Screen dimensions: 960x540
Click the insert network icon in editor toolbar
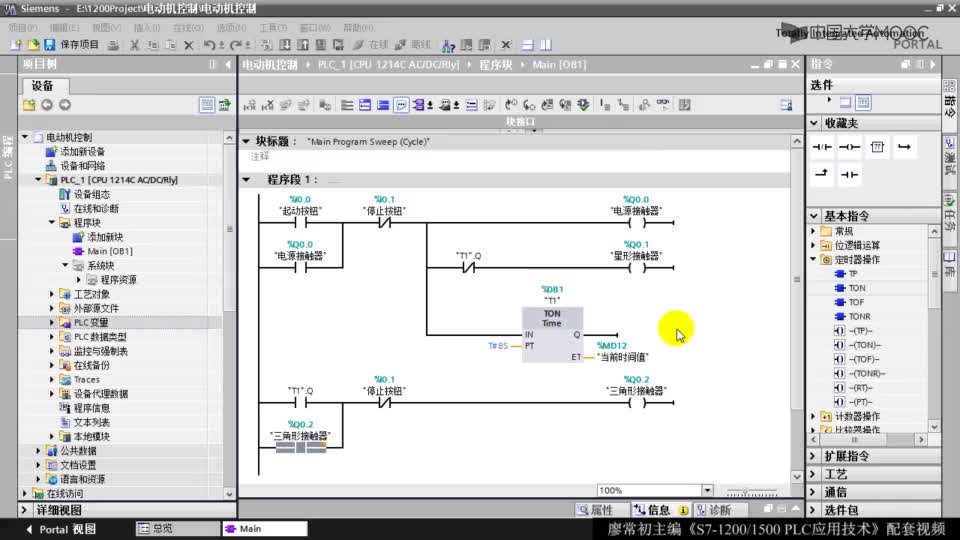tap(249, 105)
